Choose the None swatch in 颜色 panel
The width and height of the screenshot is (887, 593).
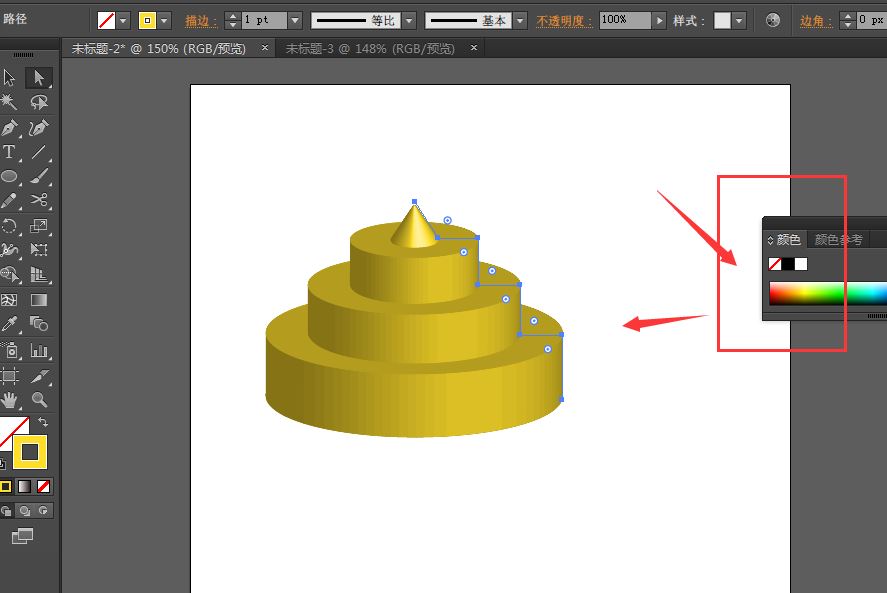coord(775,264)
